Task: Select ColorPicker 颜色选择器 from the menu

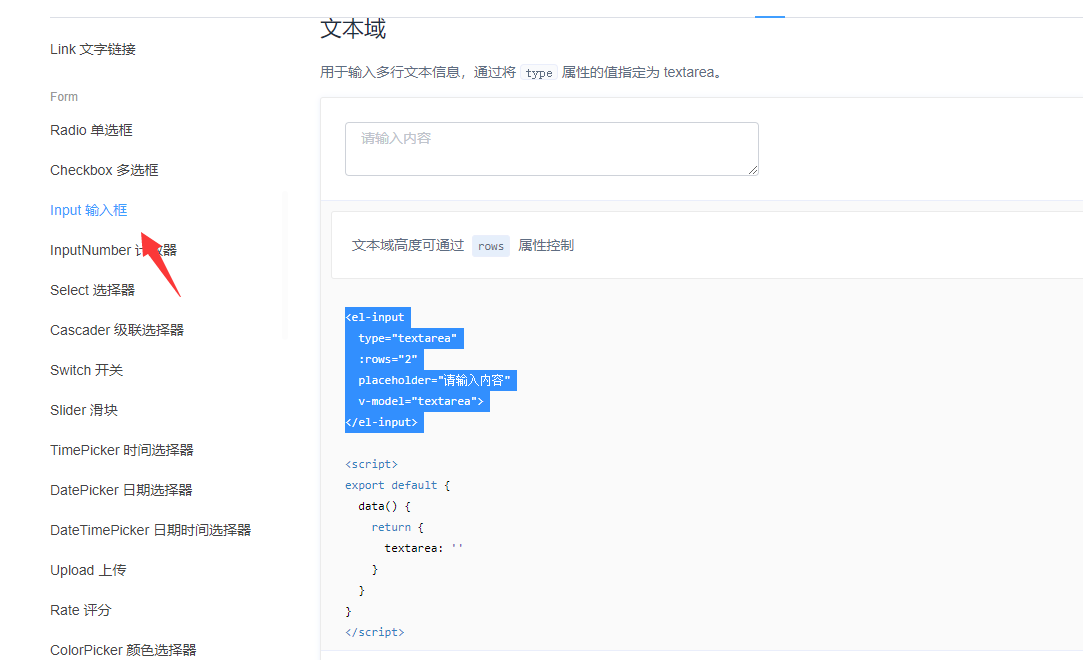Action: (123, 649)
